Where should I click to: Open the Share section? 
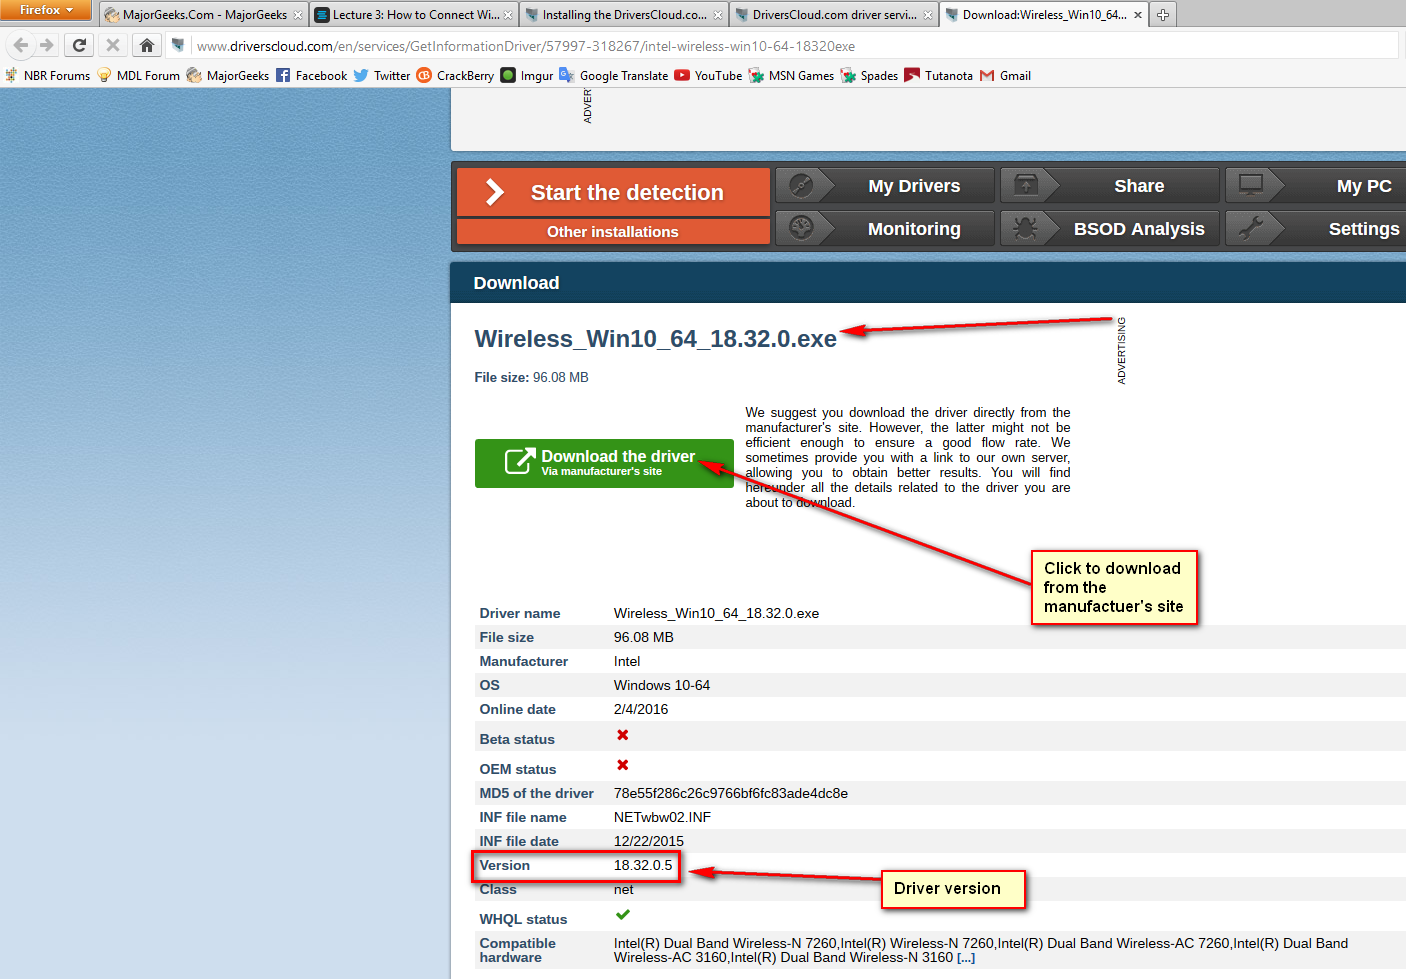pos(1110,186)
